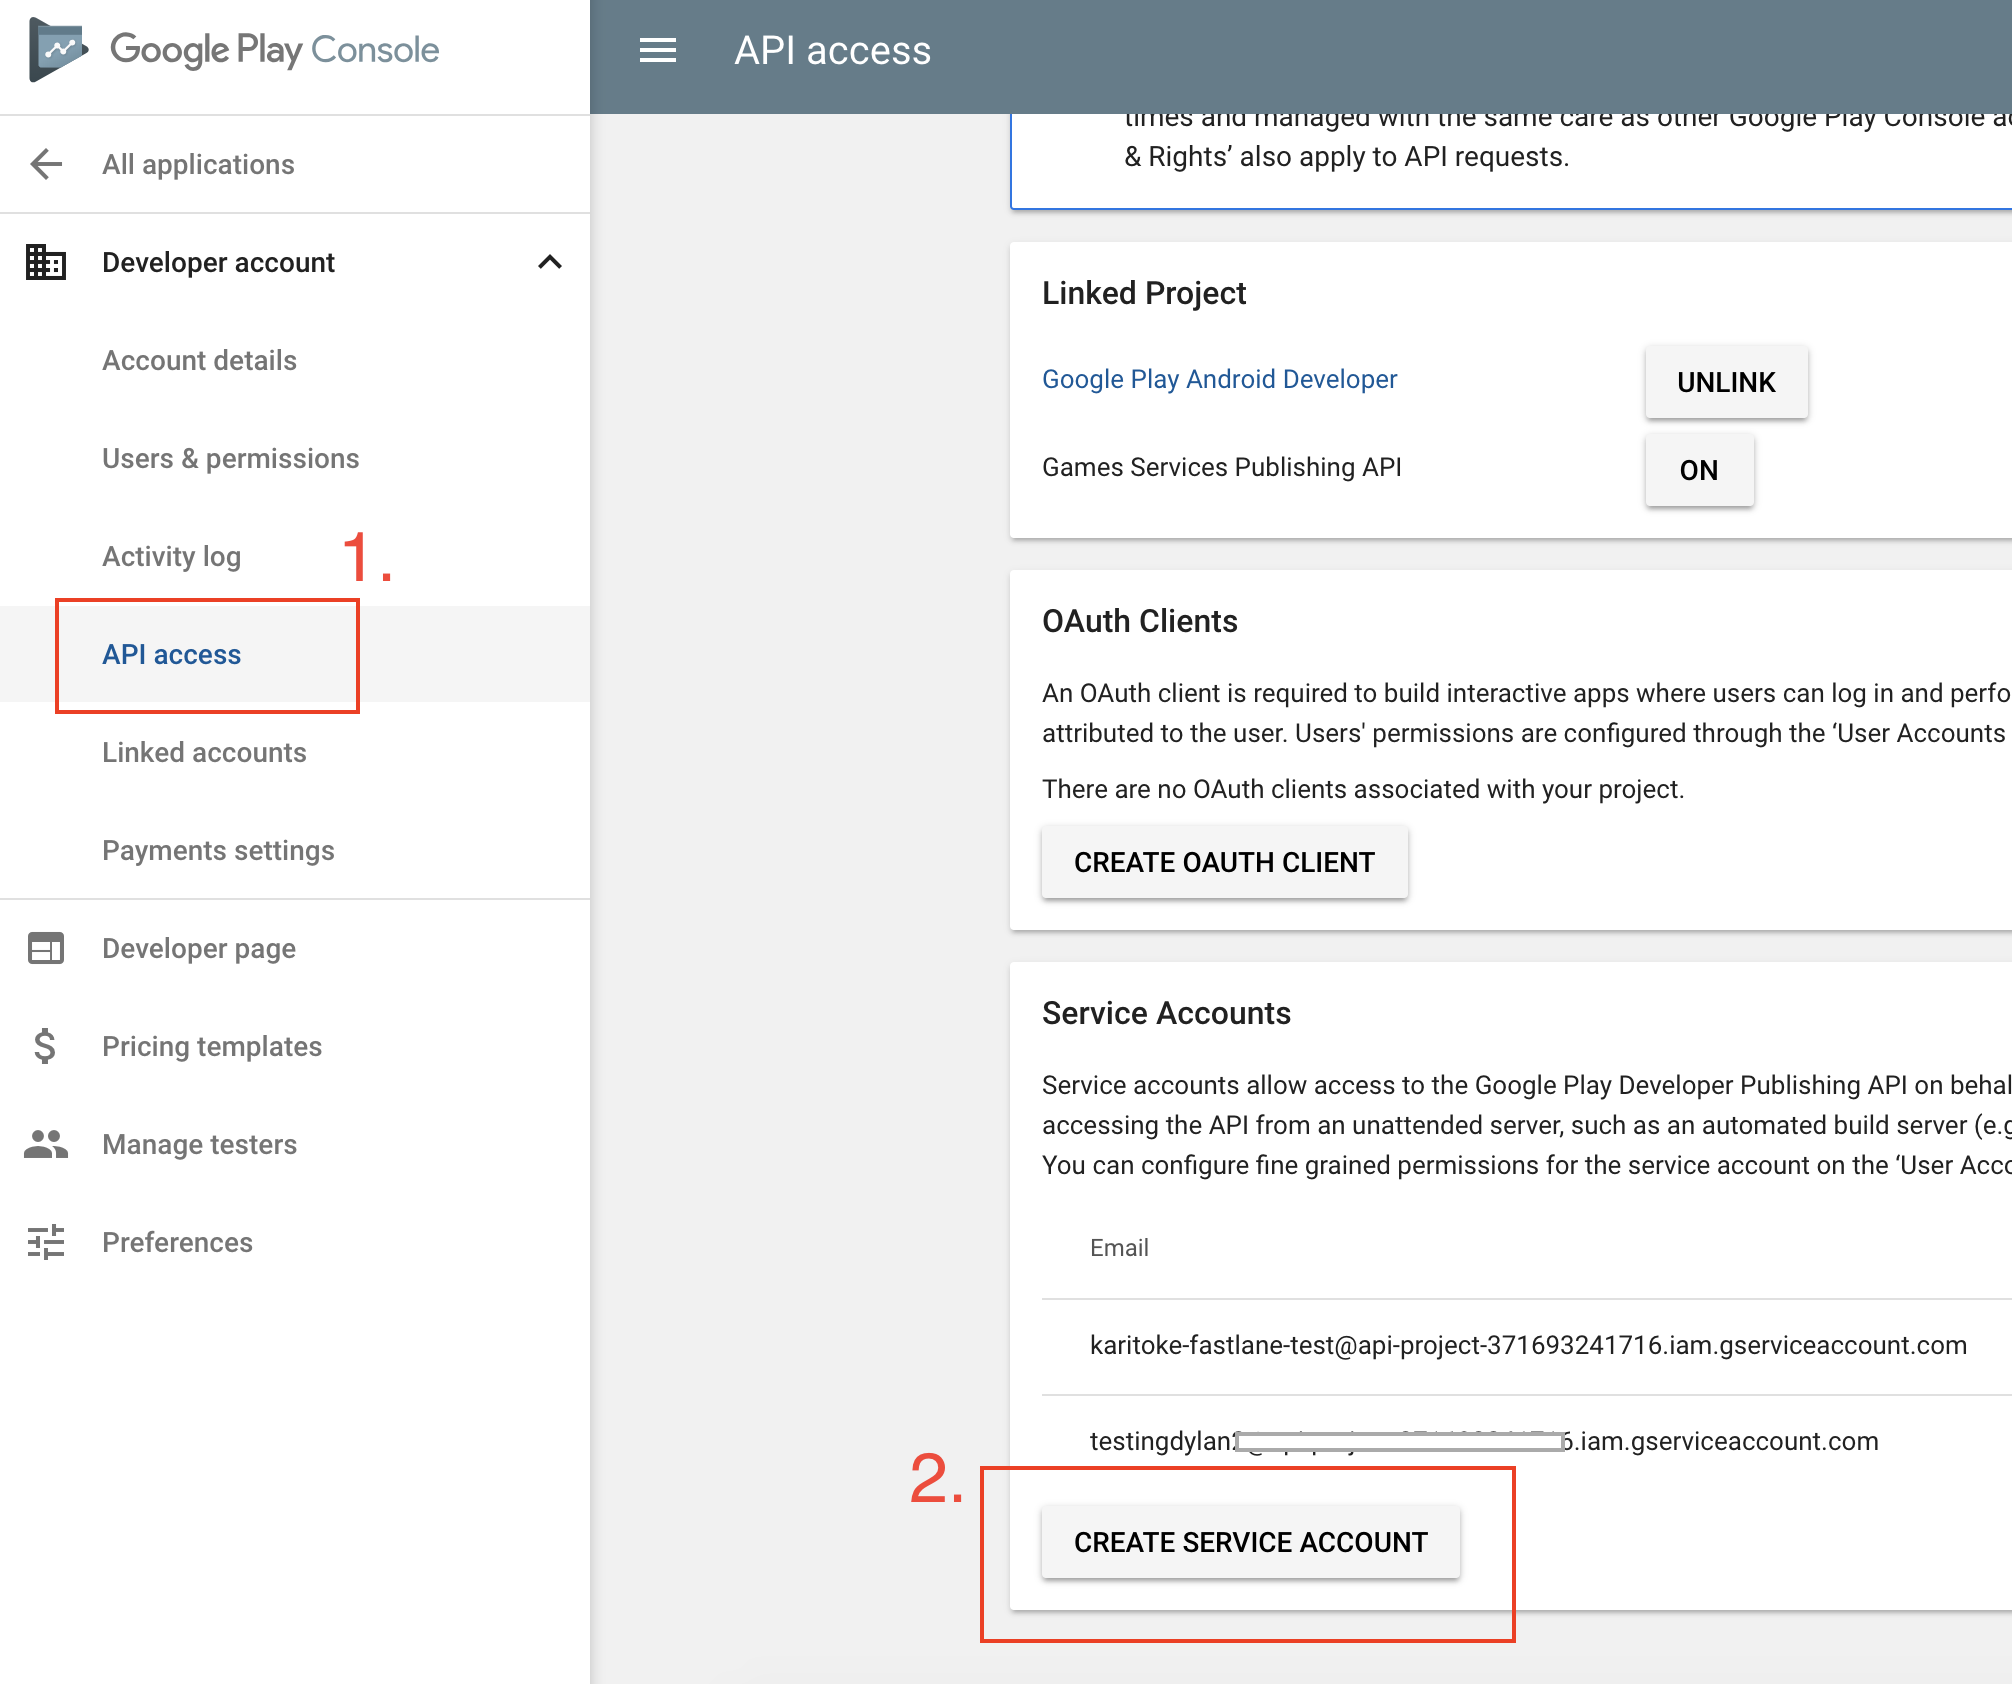Open Google Play Android Developer link
The width and height of the screenshot is (2012, 1684).
pos(1218,379)
